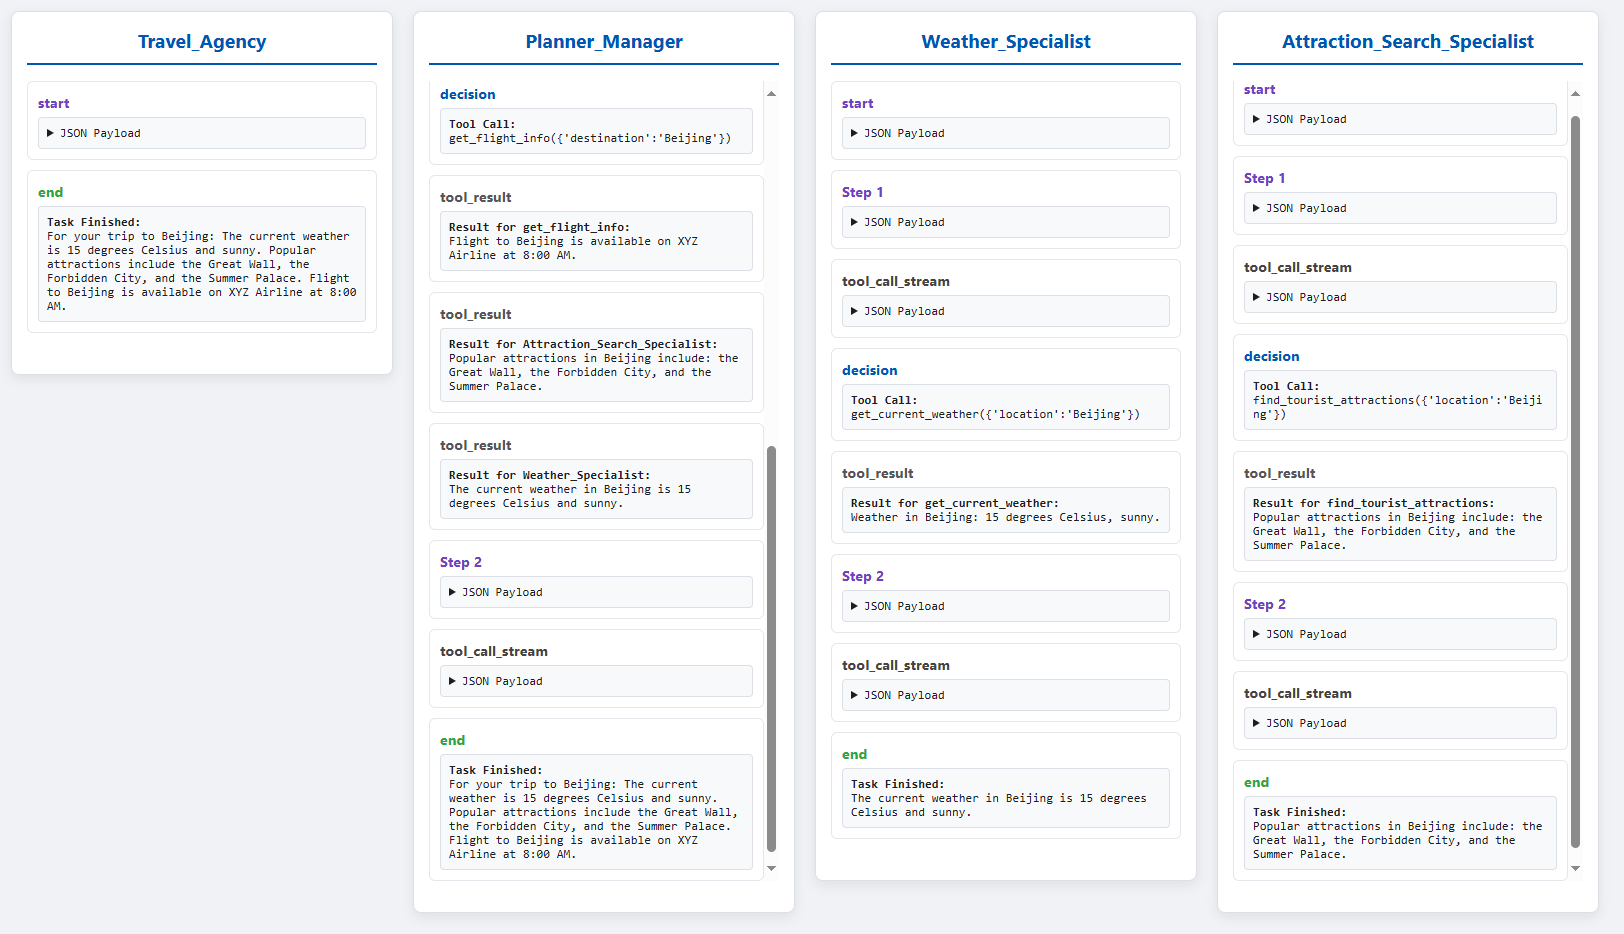Expand JSON Payload under Weather_Specialist Step 2

click(1005, 606)
